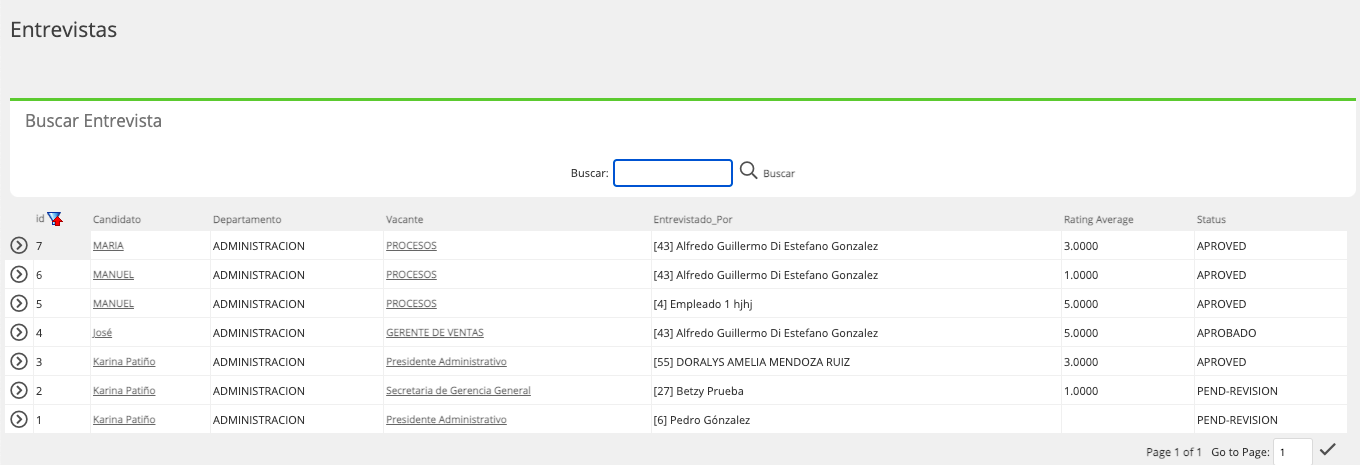1360x465 pixels.
Task: Expand row 6 details arrow
Action: click(x=18, y=274)
